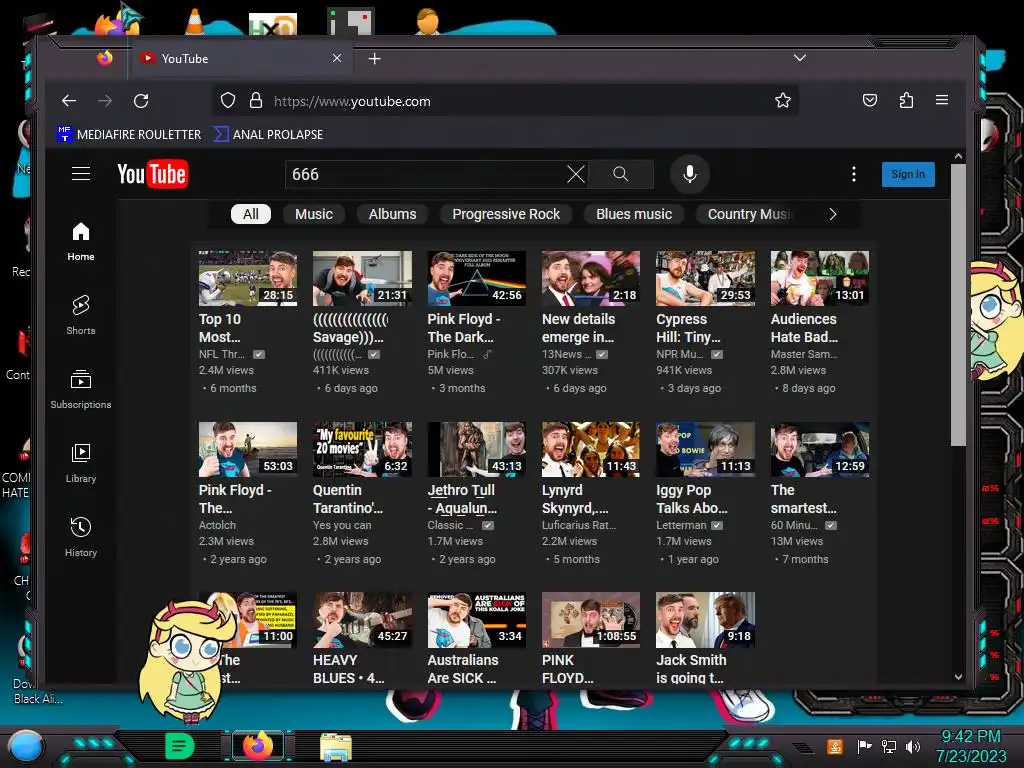Open Shorts in the sidebar
1024x768 pixels.
point(81,315)
